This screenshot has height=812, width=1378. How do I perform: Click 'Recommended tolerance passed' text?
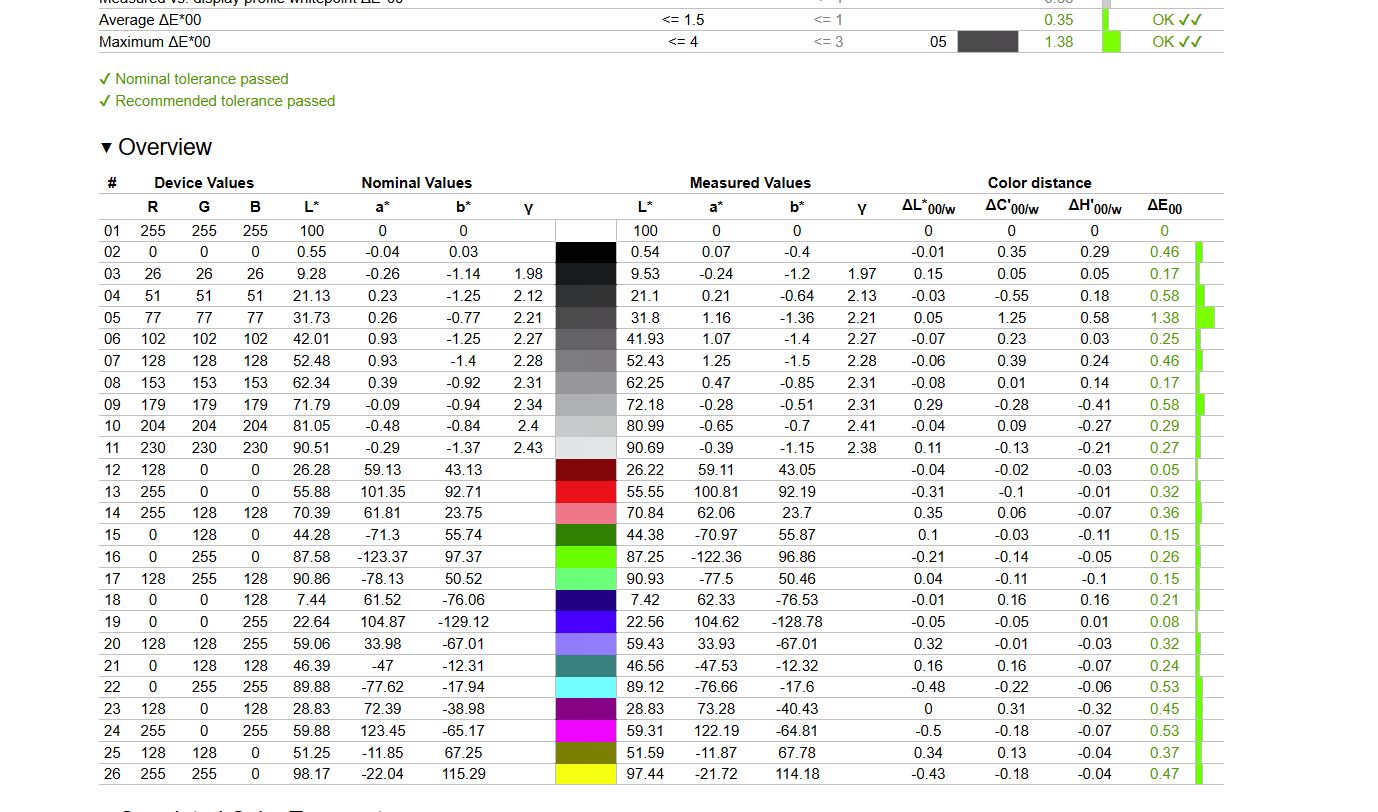click(225, 101)
